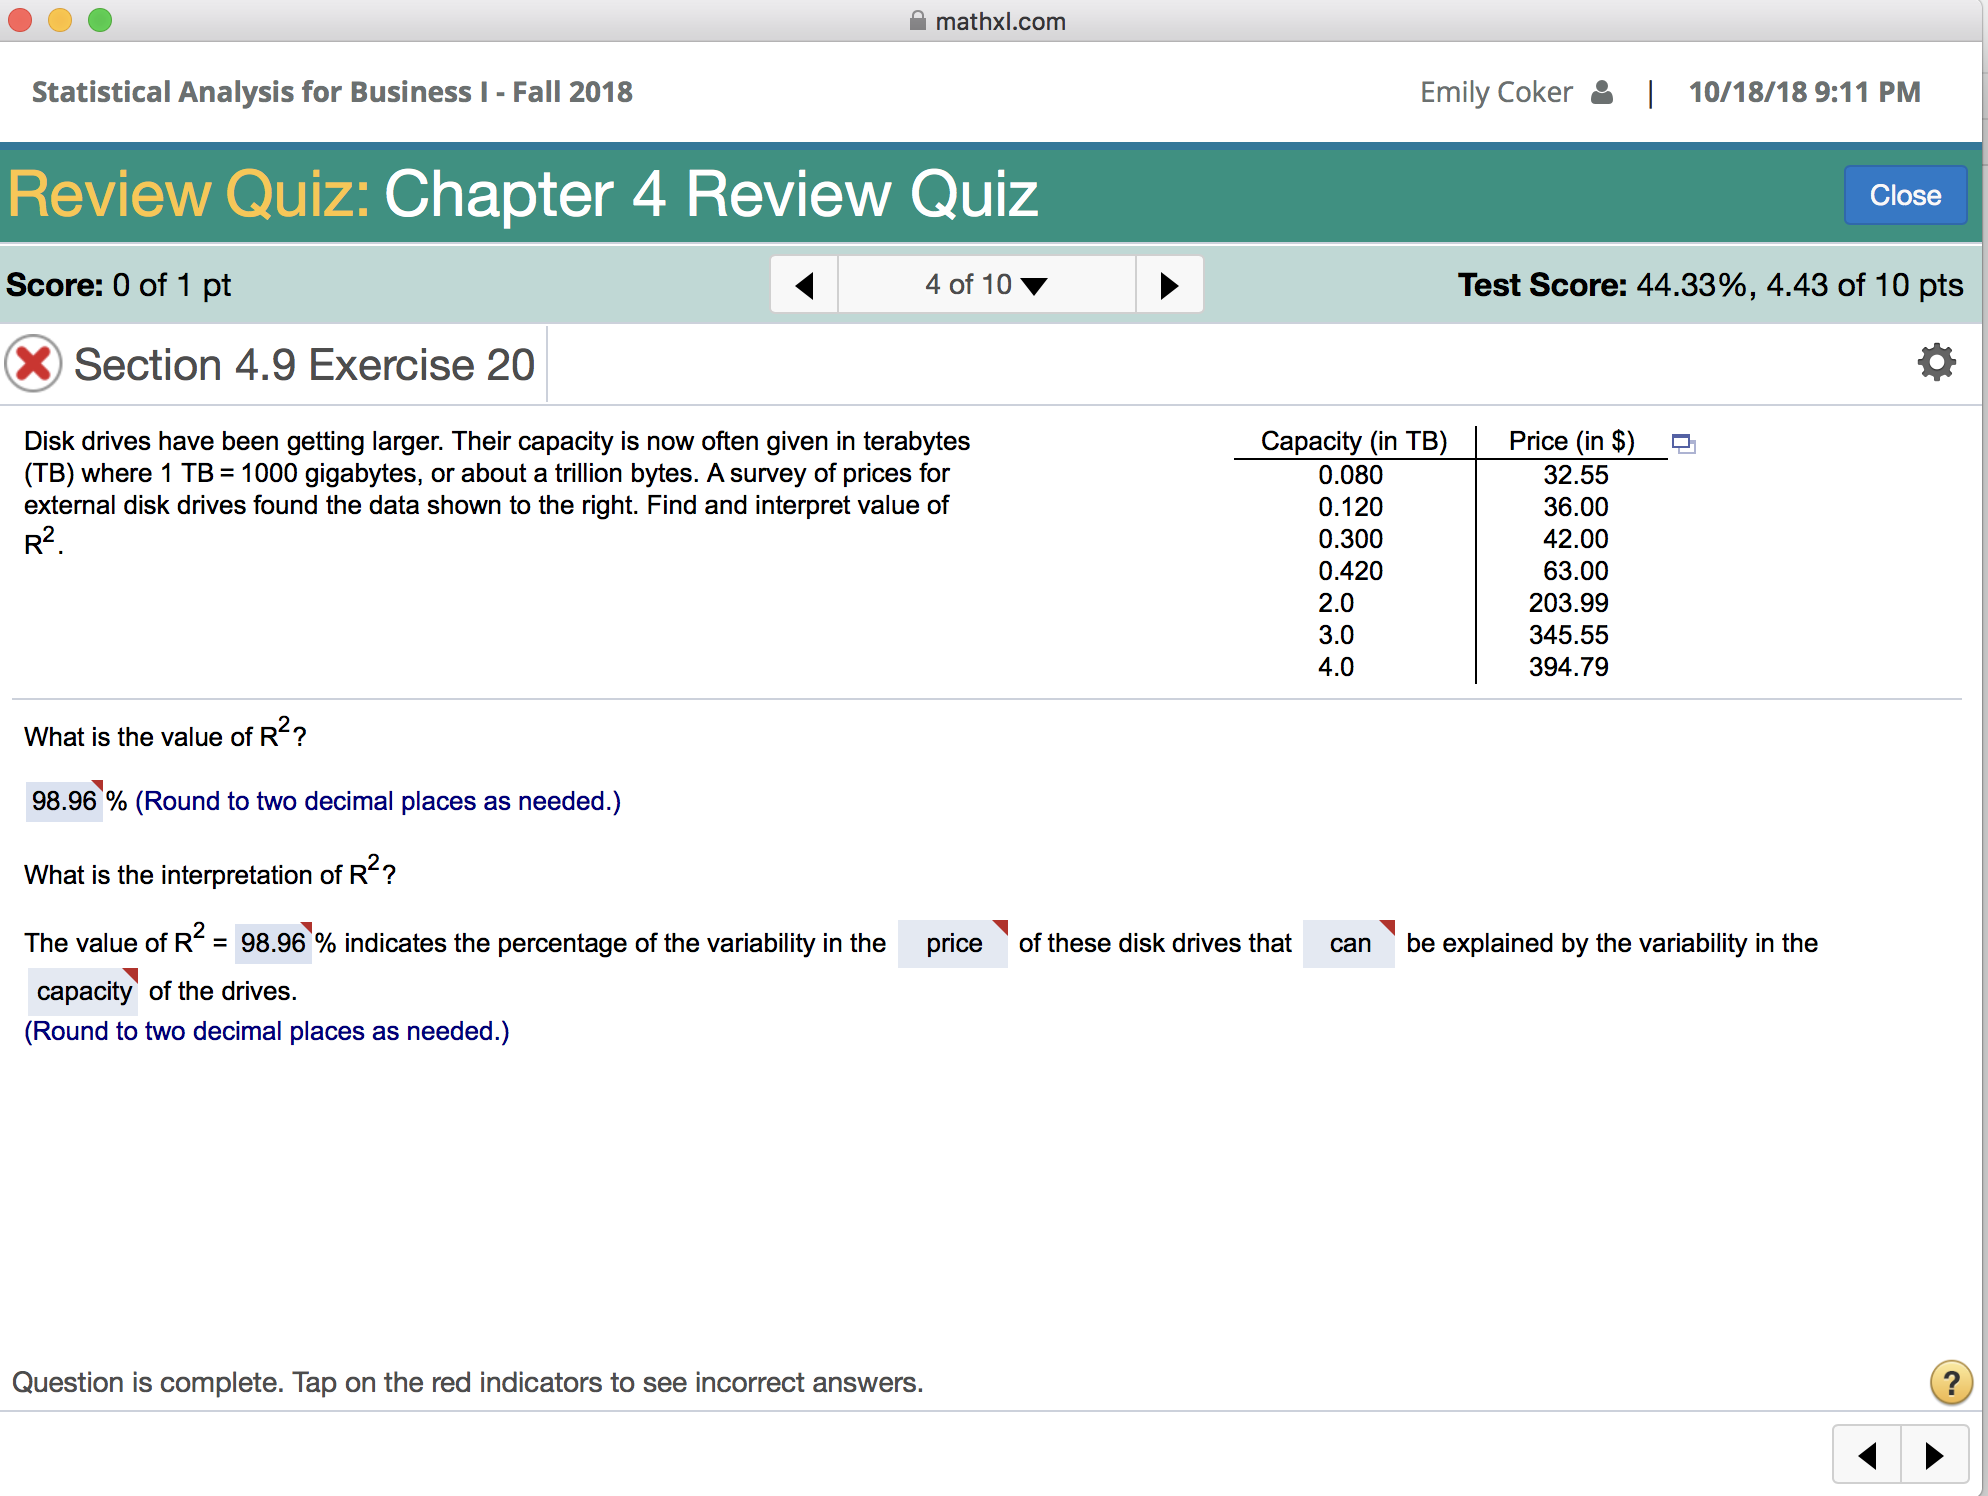
Task: Click the second 98.96 interpretation field
Action: 273,943
